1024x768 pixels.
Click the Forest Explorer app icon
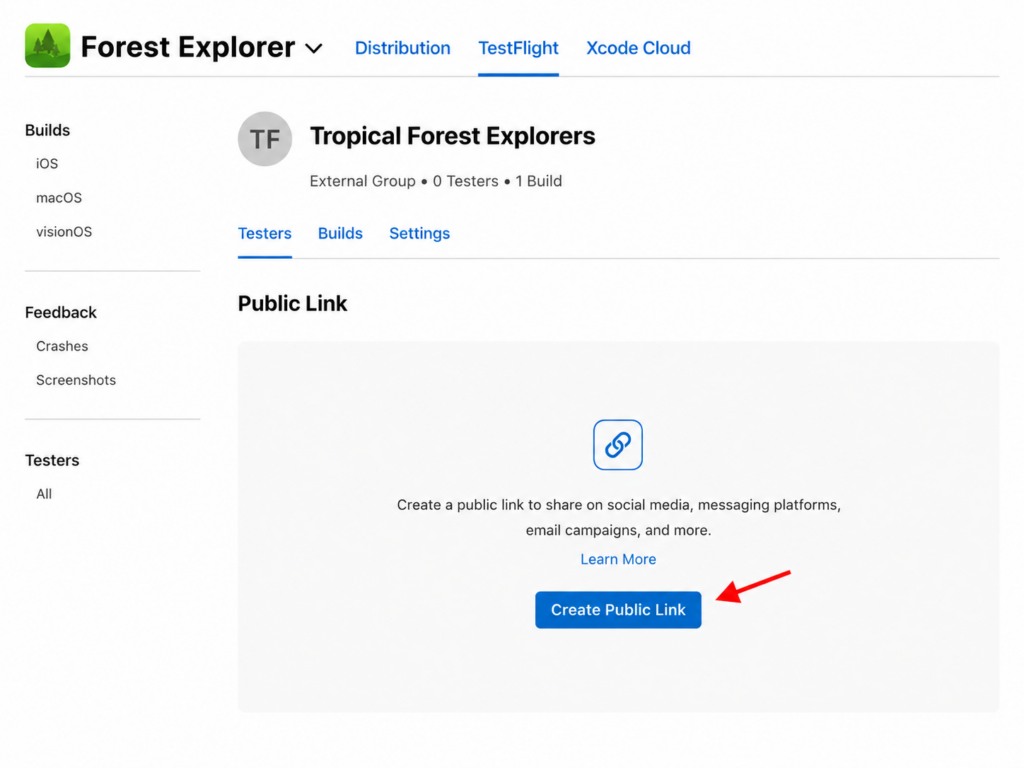click(x=47, y=46)
